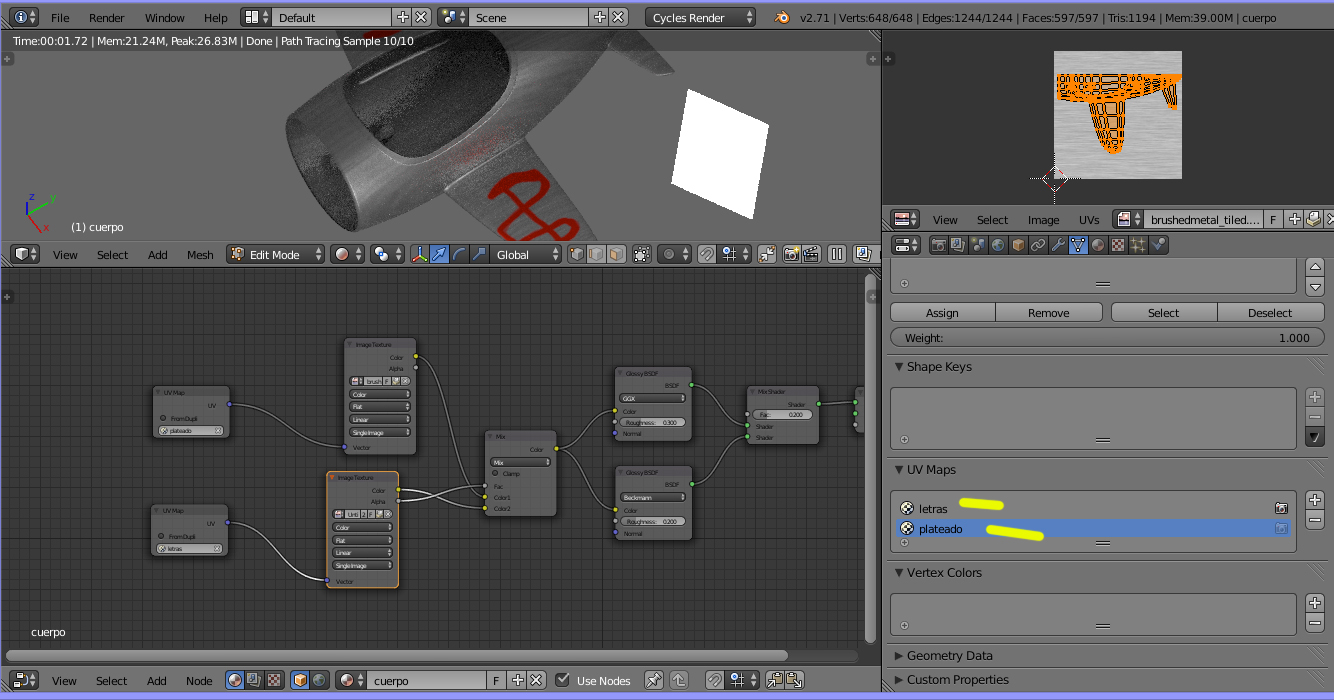Click the OpenGL render image camera icon
Viewport: 1334px width, 700px height.
(791, 254)
